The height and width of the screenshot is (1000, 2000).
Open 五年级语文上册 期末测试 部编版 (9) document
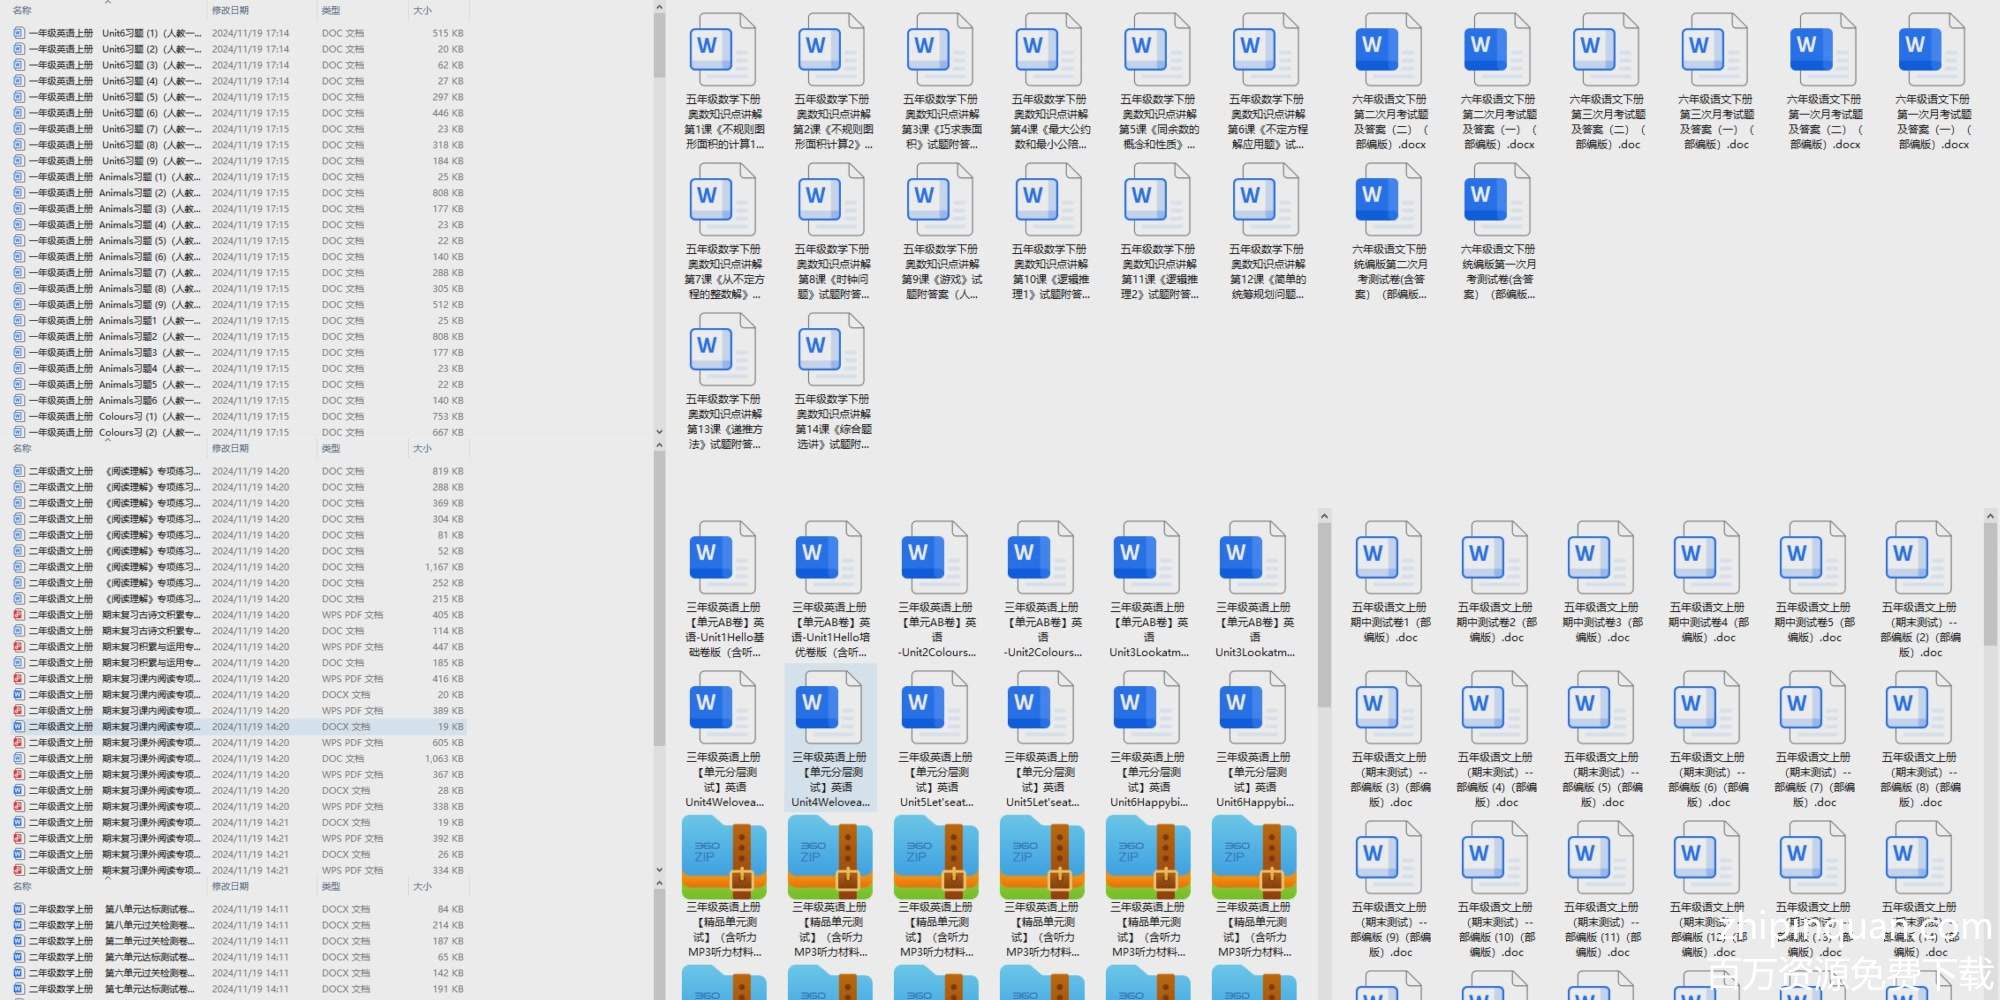click(x=1389, y=860)
